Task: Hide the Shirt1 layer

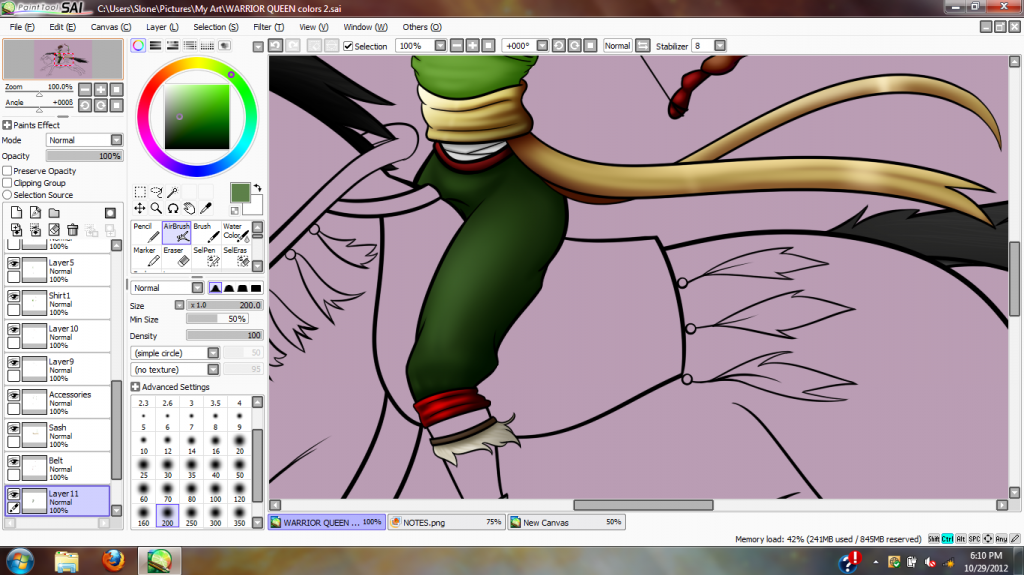Action: tap(13, 296)
